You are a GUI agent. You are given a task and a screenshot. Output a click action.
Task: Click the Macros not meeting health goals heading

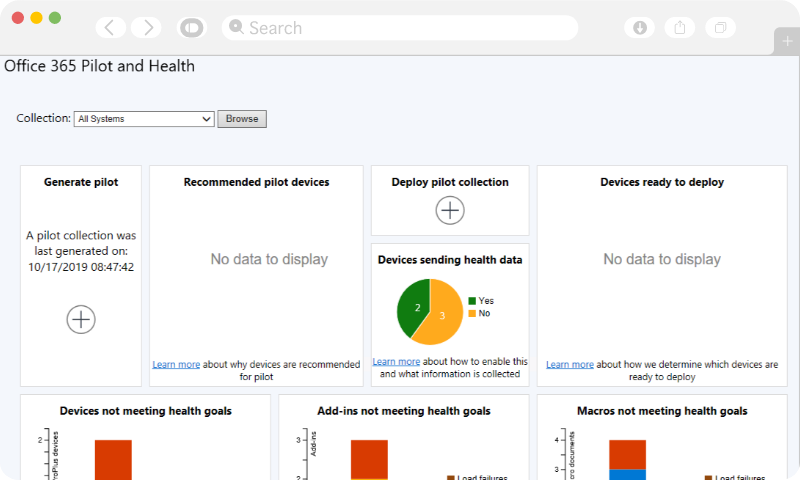662,411
